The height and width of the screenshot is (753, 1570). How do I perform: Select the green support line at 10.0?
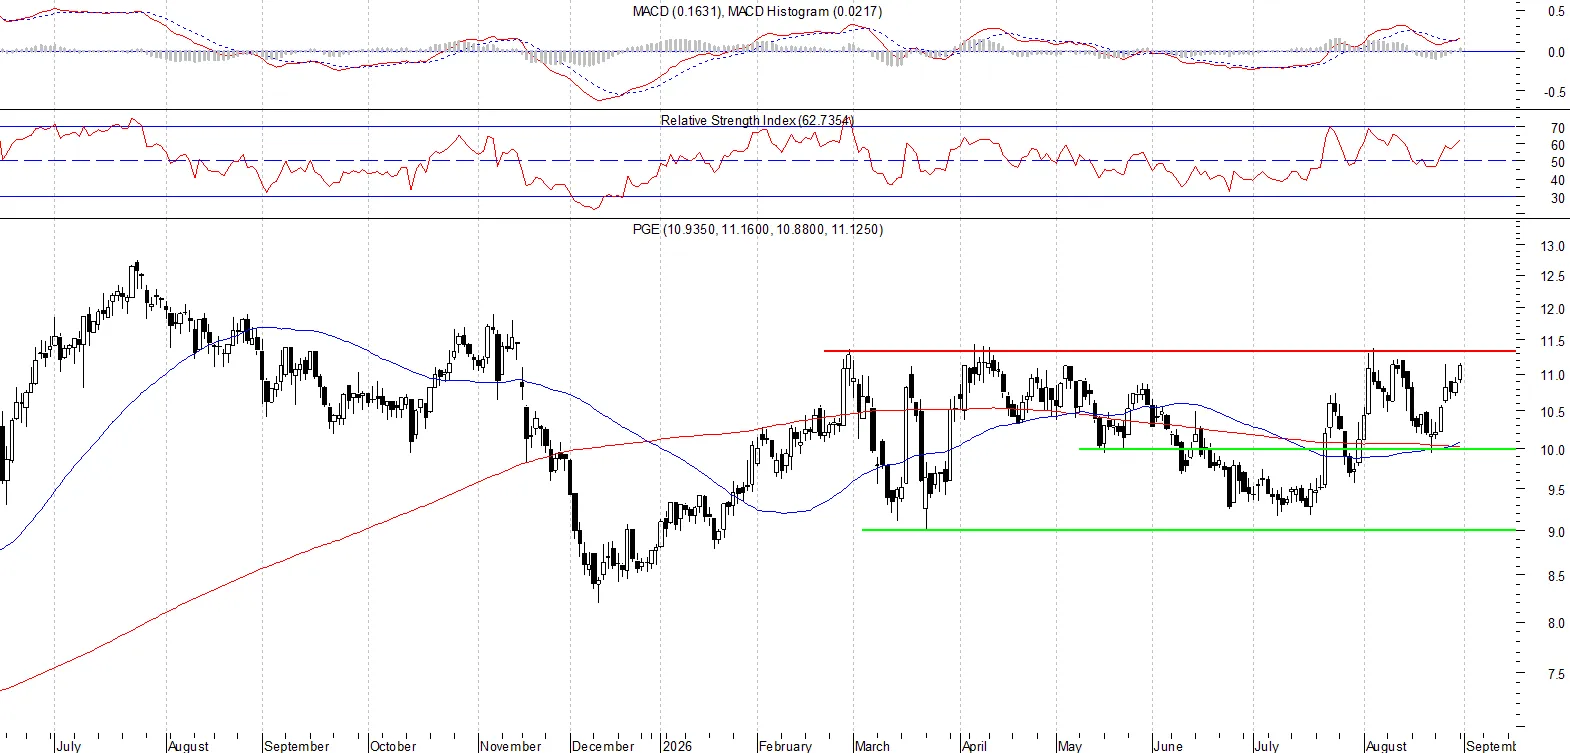(1297, 448)
